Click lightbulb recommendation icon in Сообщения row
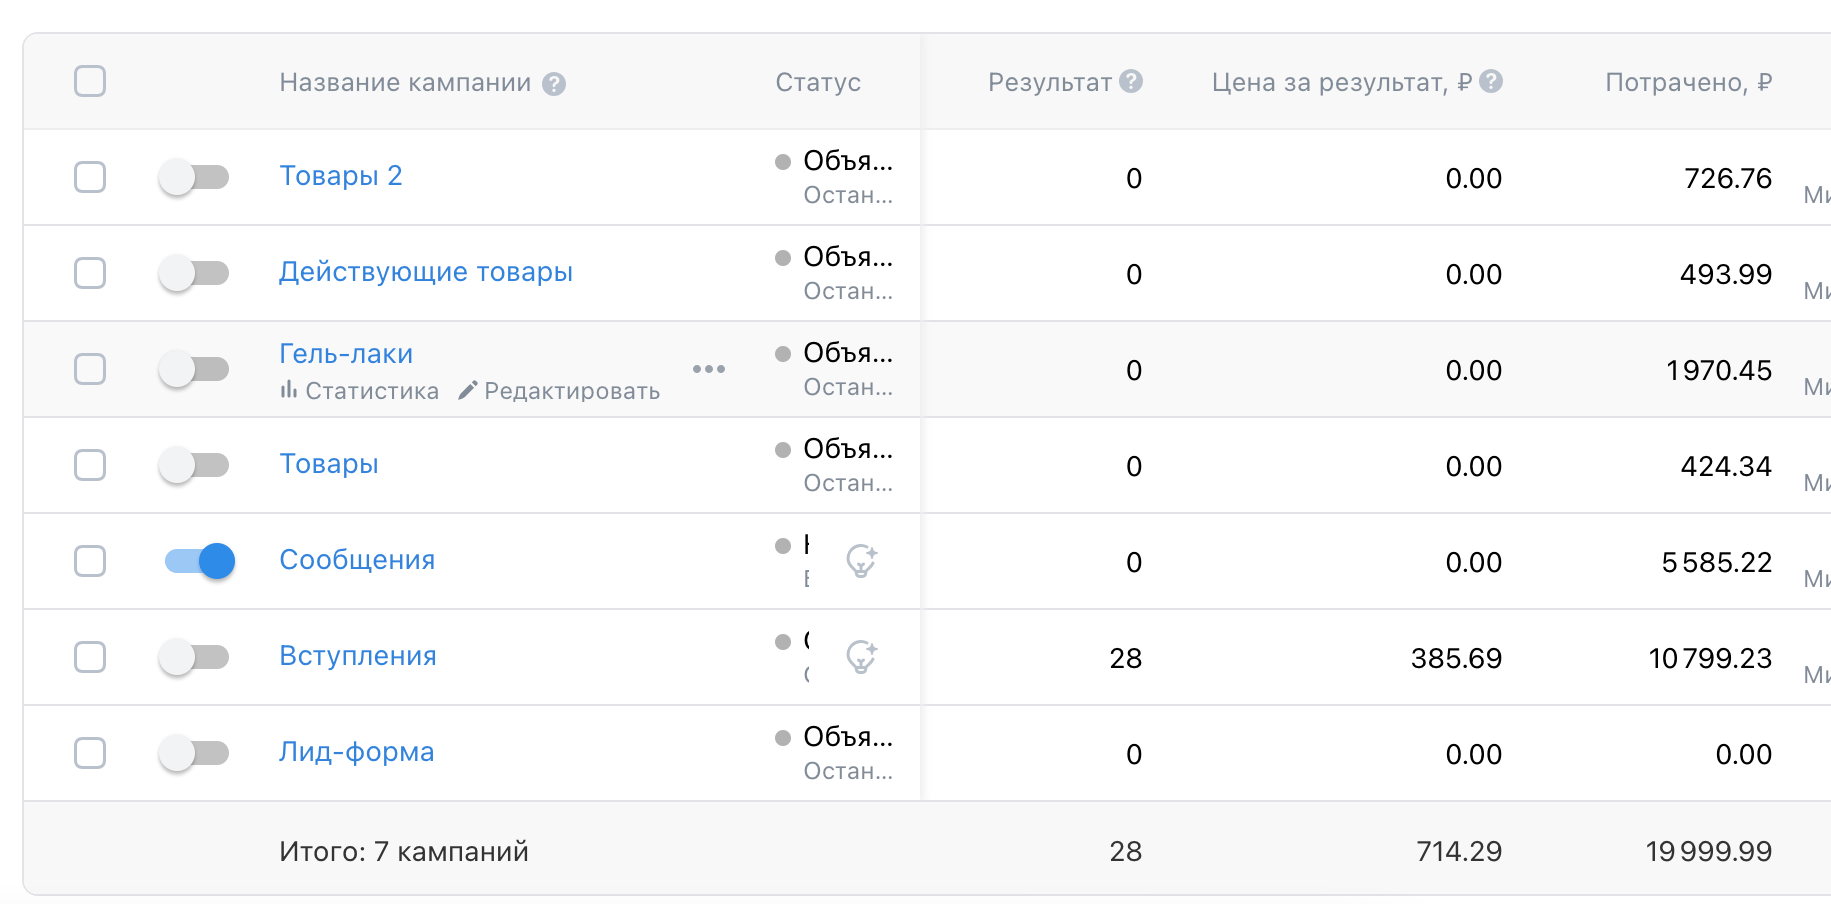This screenshot has height=904, width=1831. pyautogui.click(x=861, y=561)
